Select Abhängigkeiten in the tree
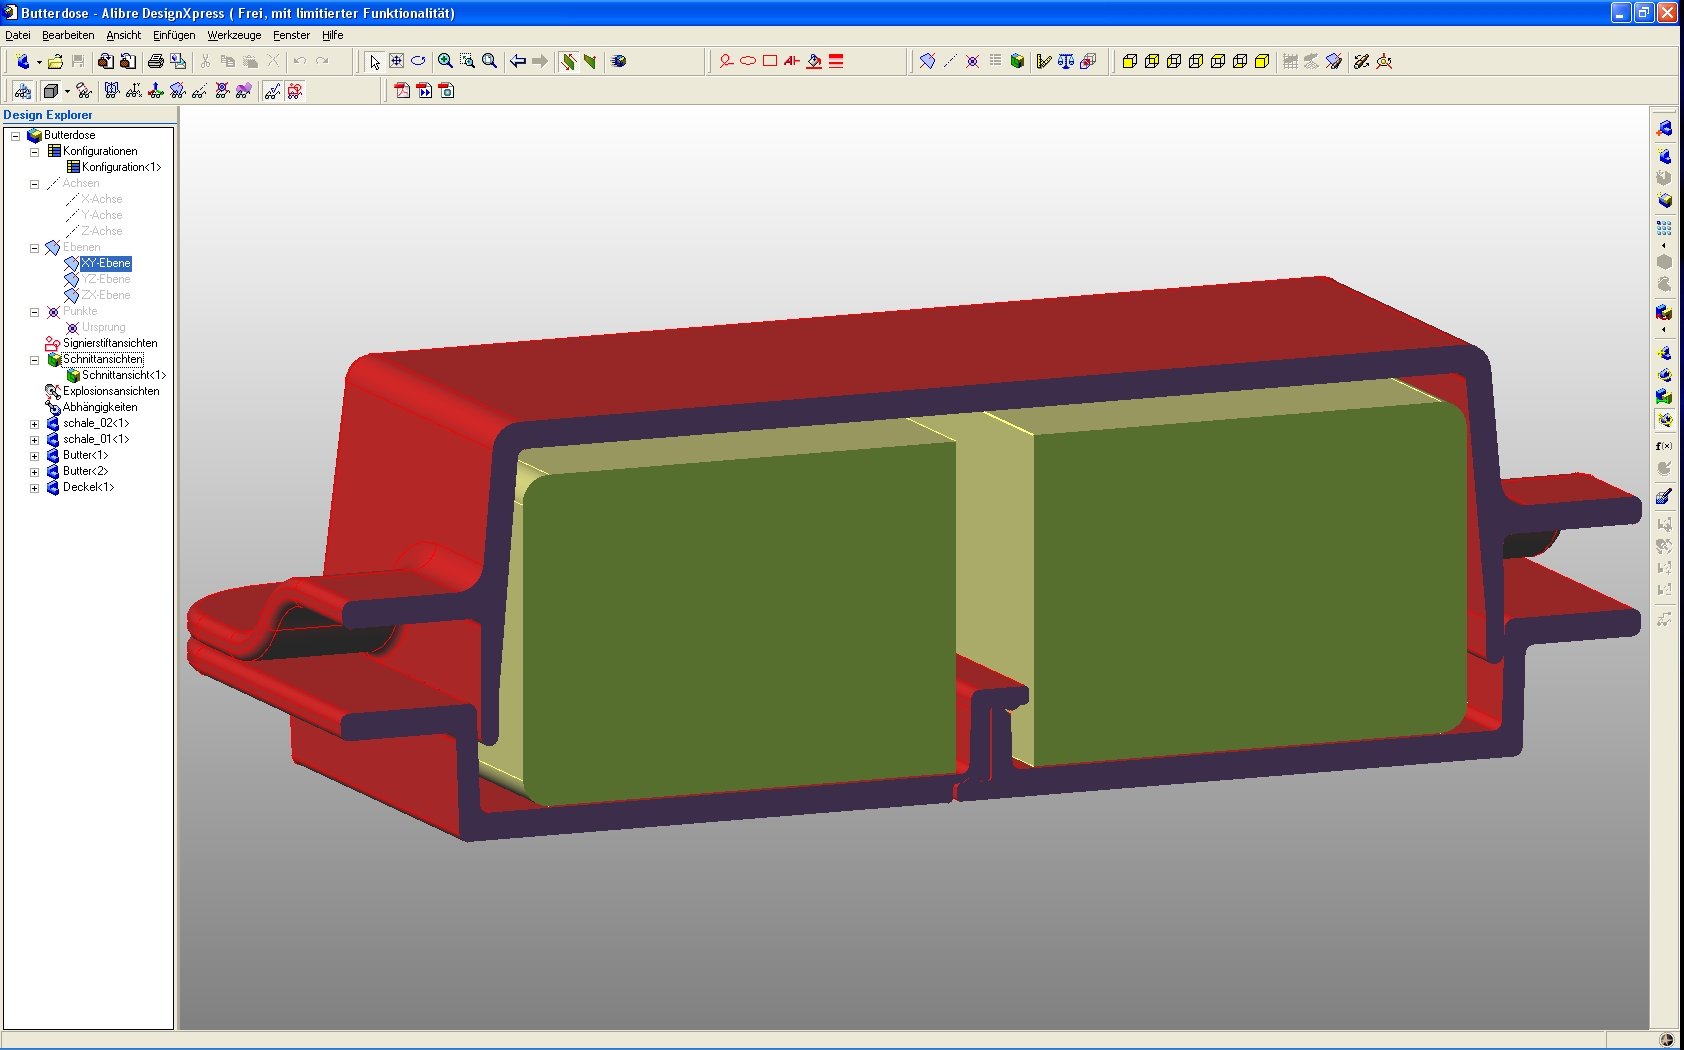Viewport: 1684px width, 1050px height. click(100, 407)
